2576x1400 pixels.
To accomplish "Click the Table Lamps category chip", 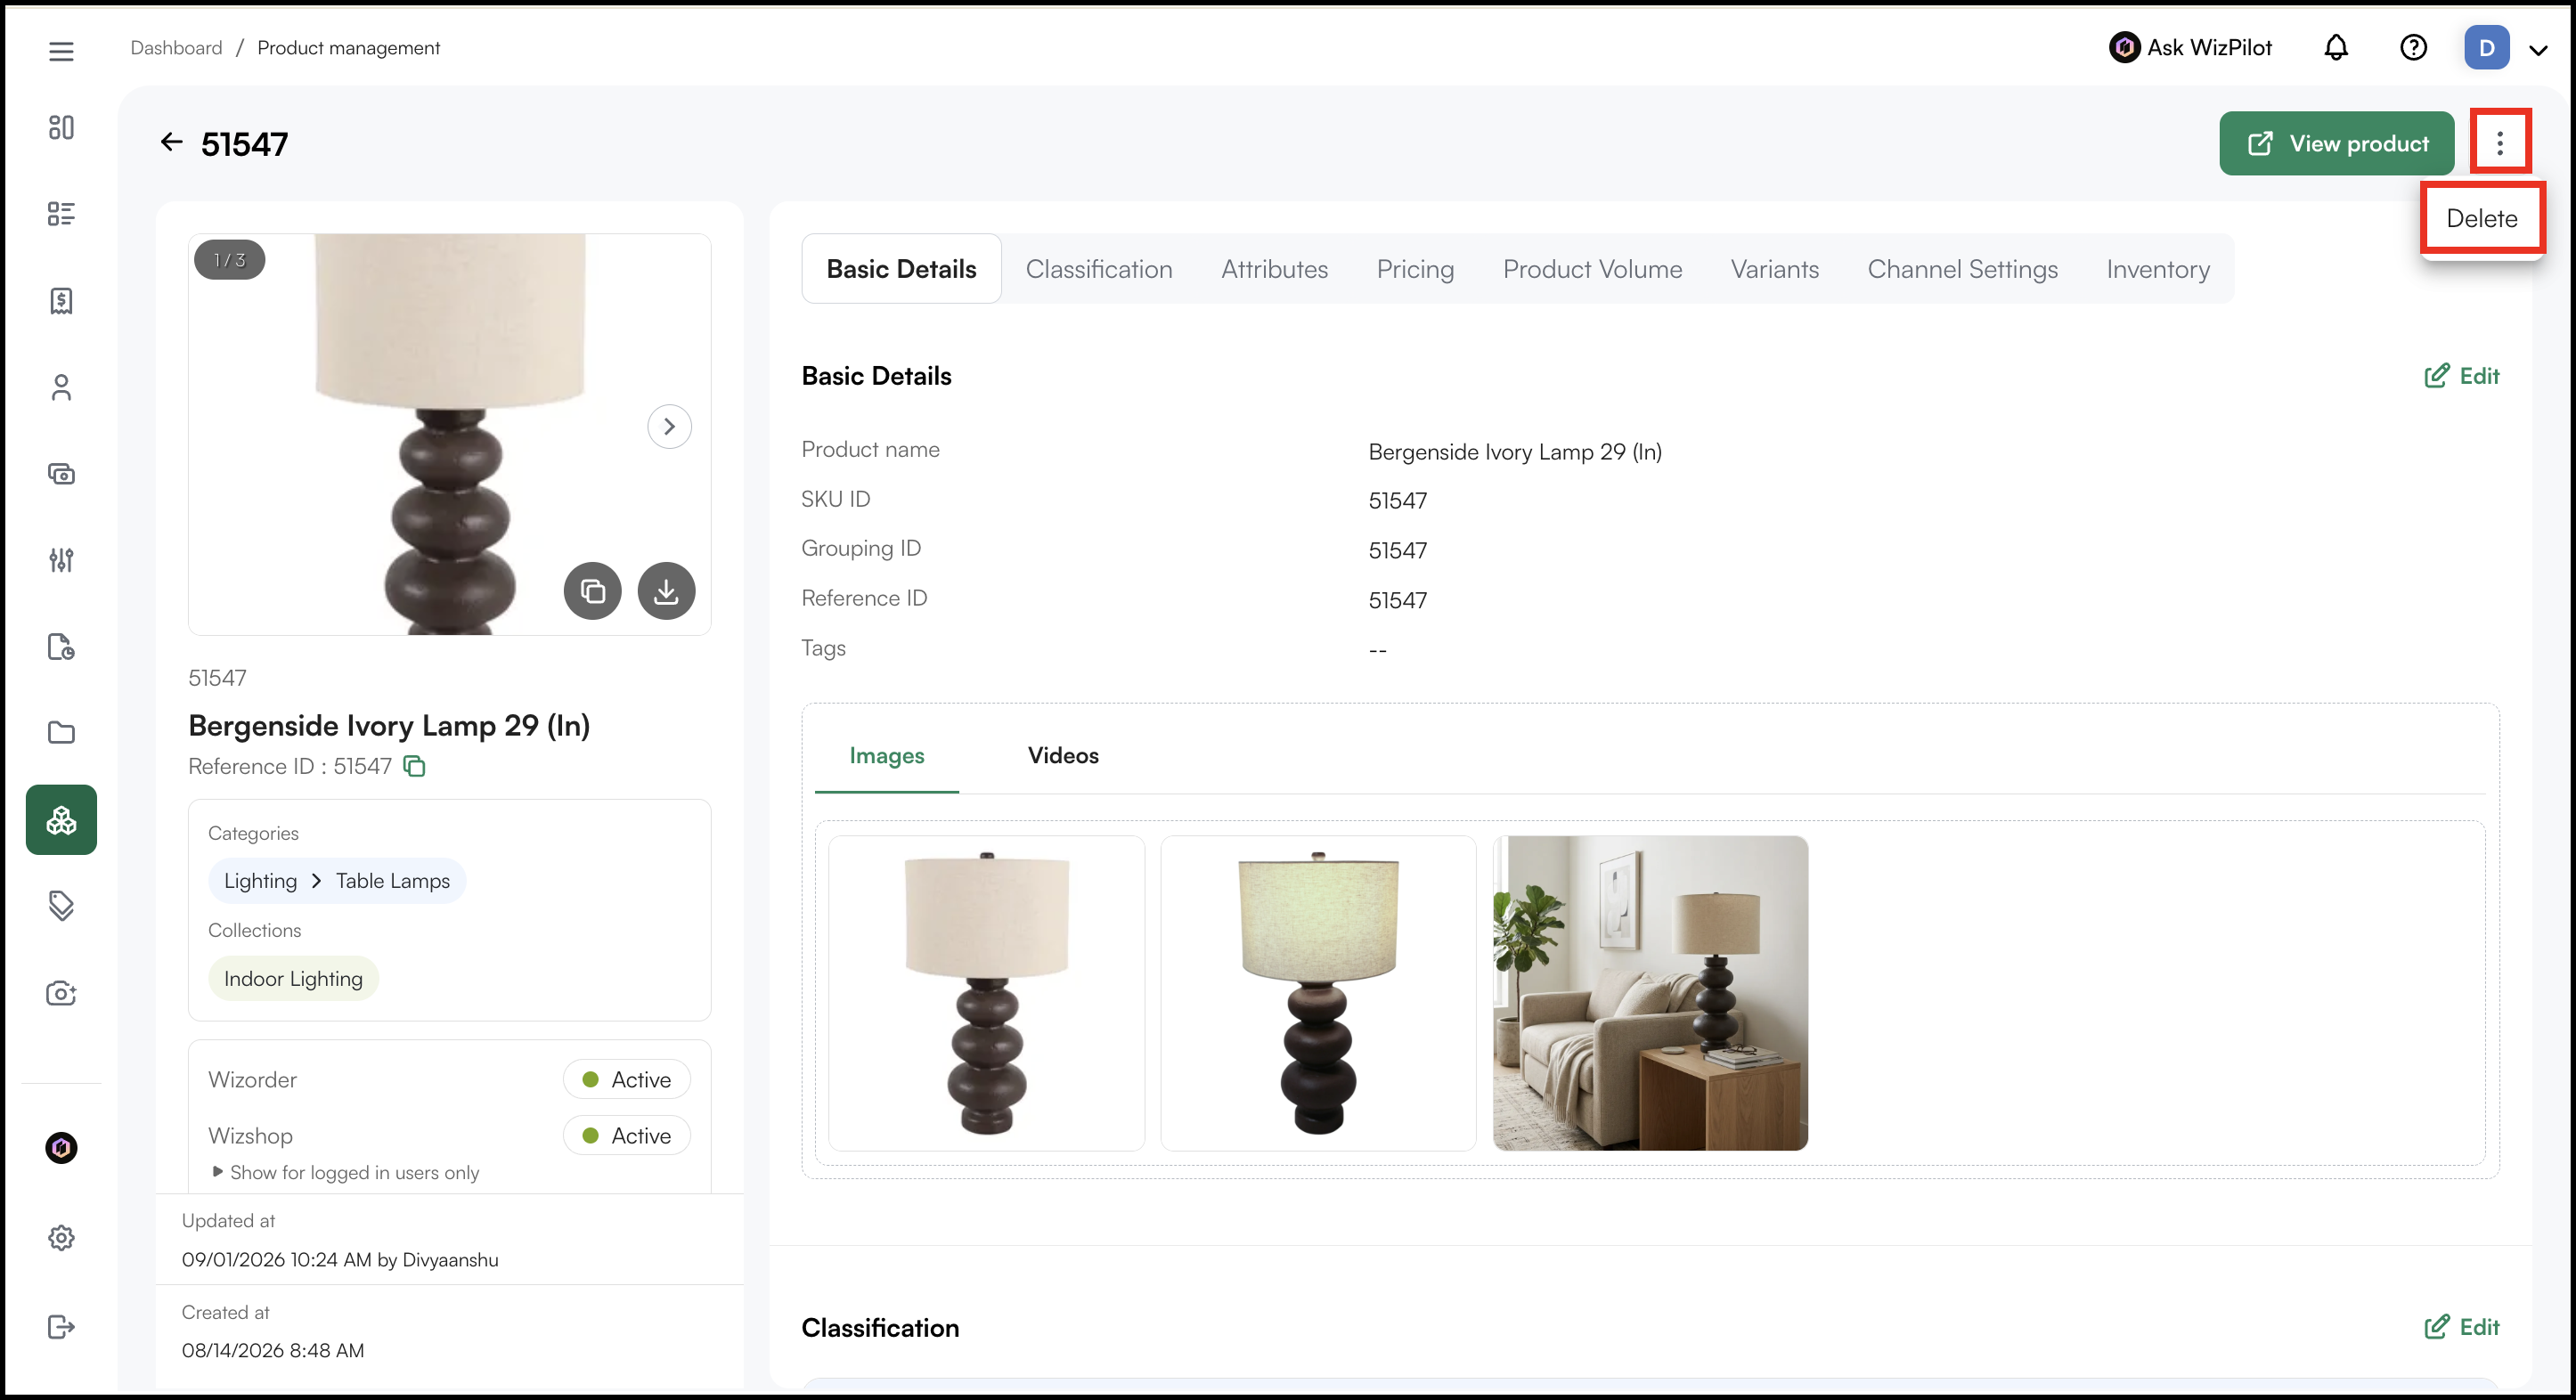I will 392,881.
